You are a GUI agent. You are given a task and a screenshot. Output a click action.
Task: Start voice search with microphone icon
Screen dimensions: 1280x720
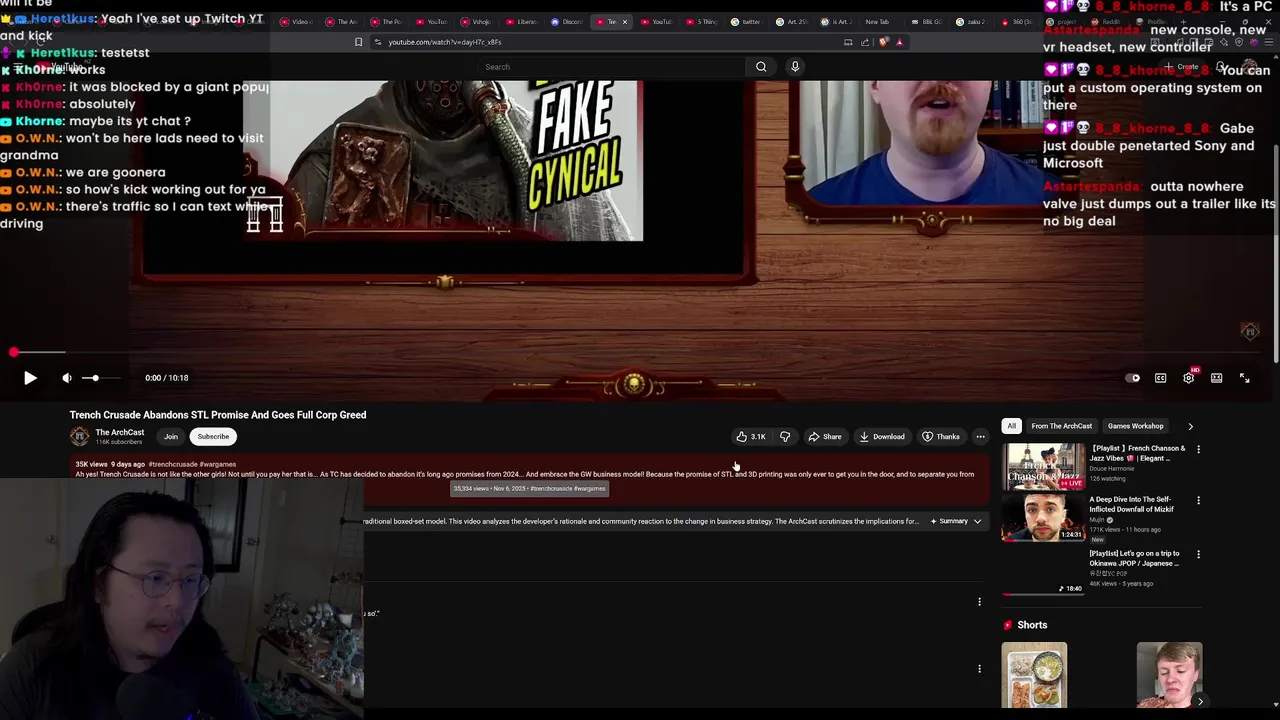click(795, 67)
